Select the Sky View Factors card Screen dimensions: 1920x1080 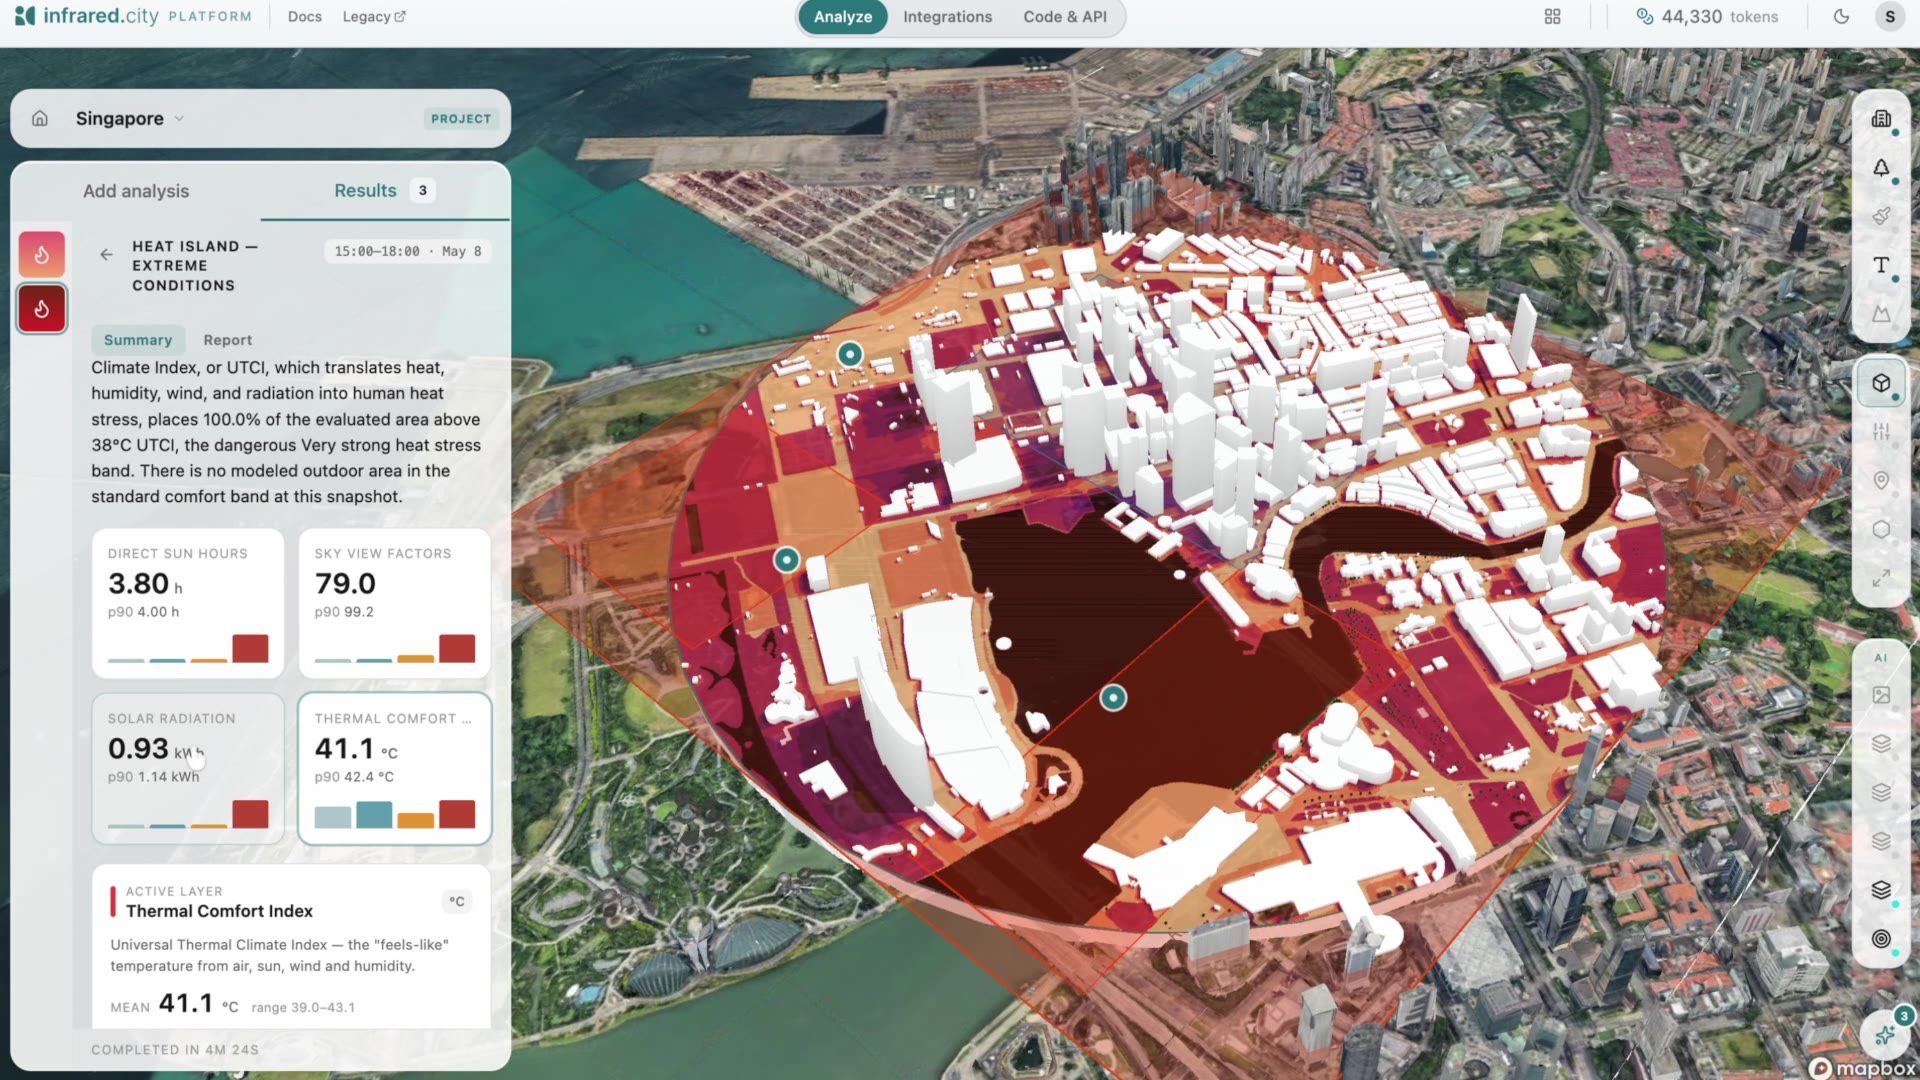(x=394, y=603)
